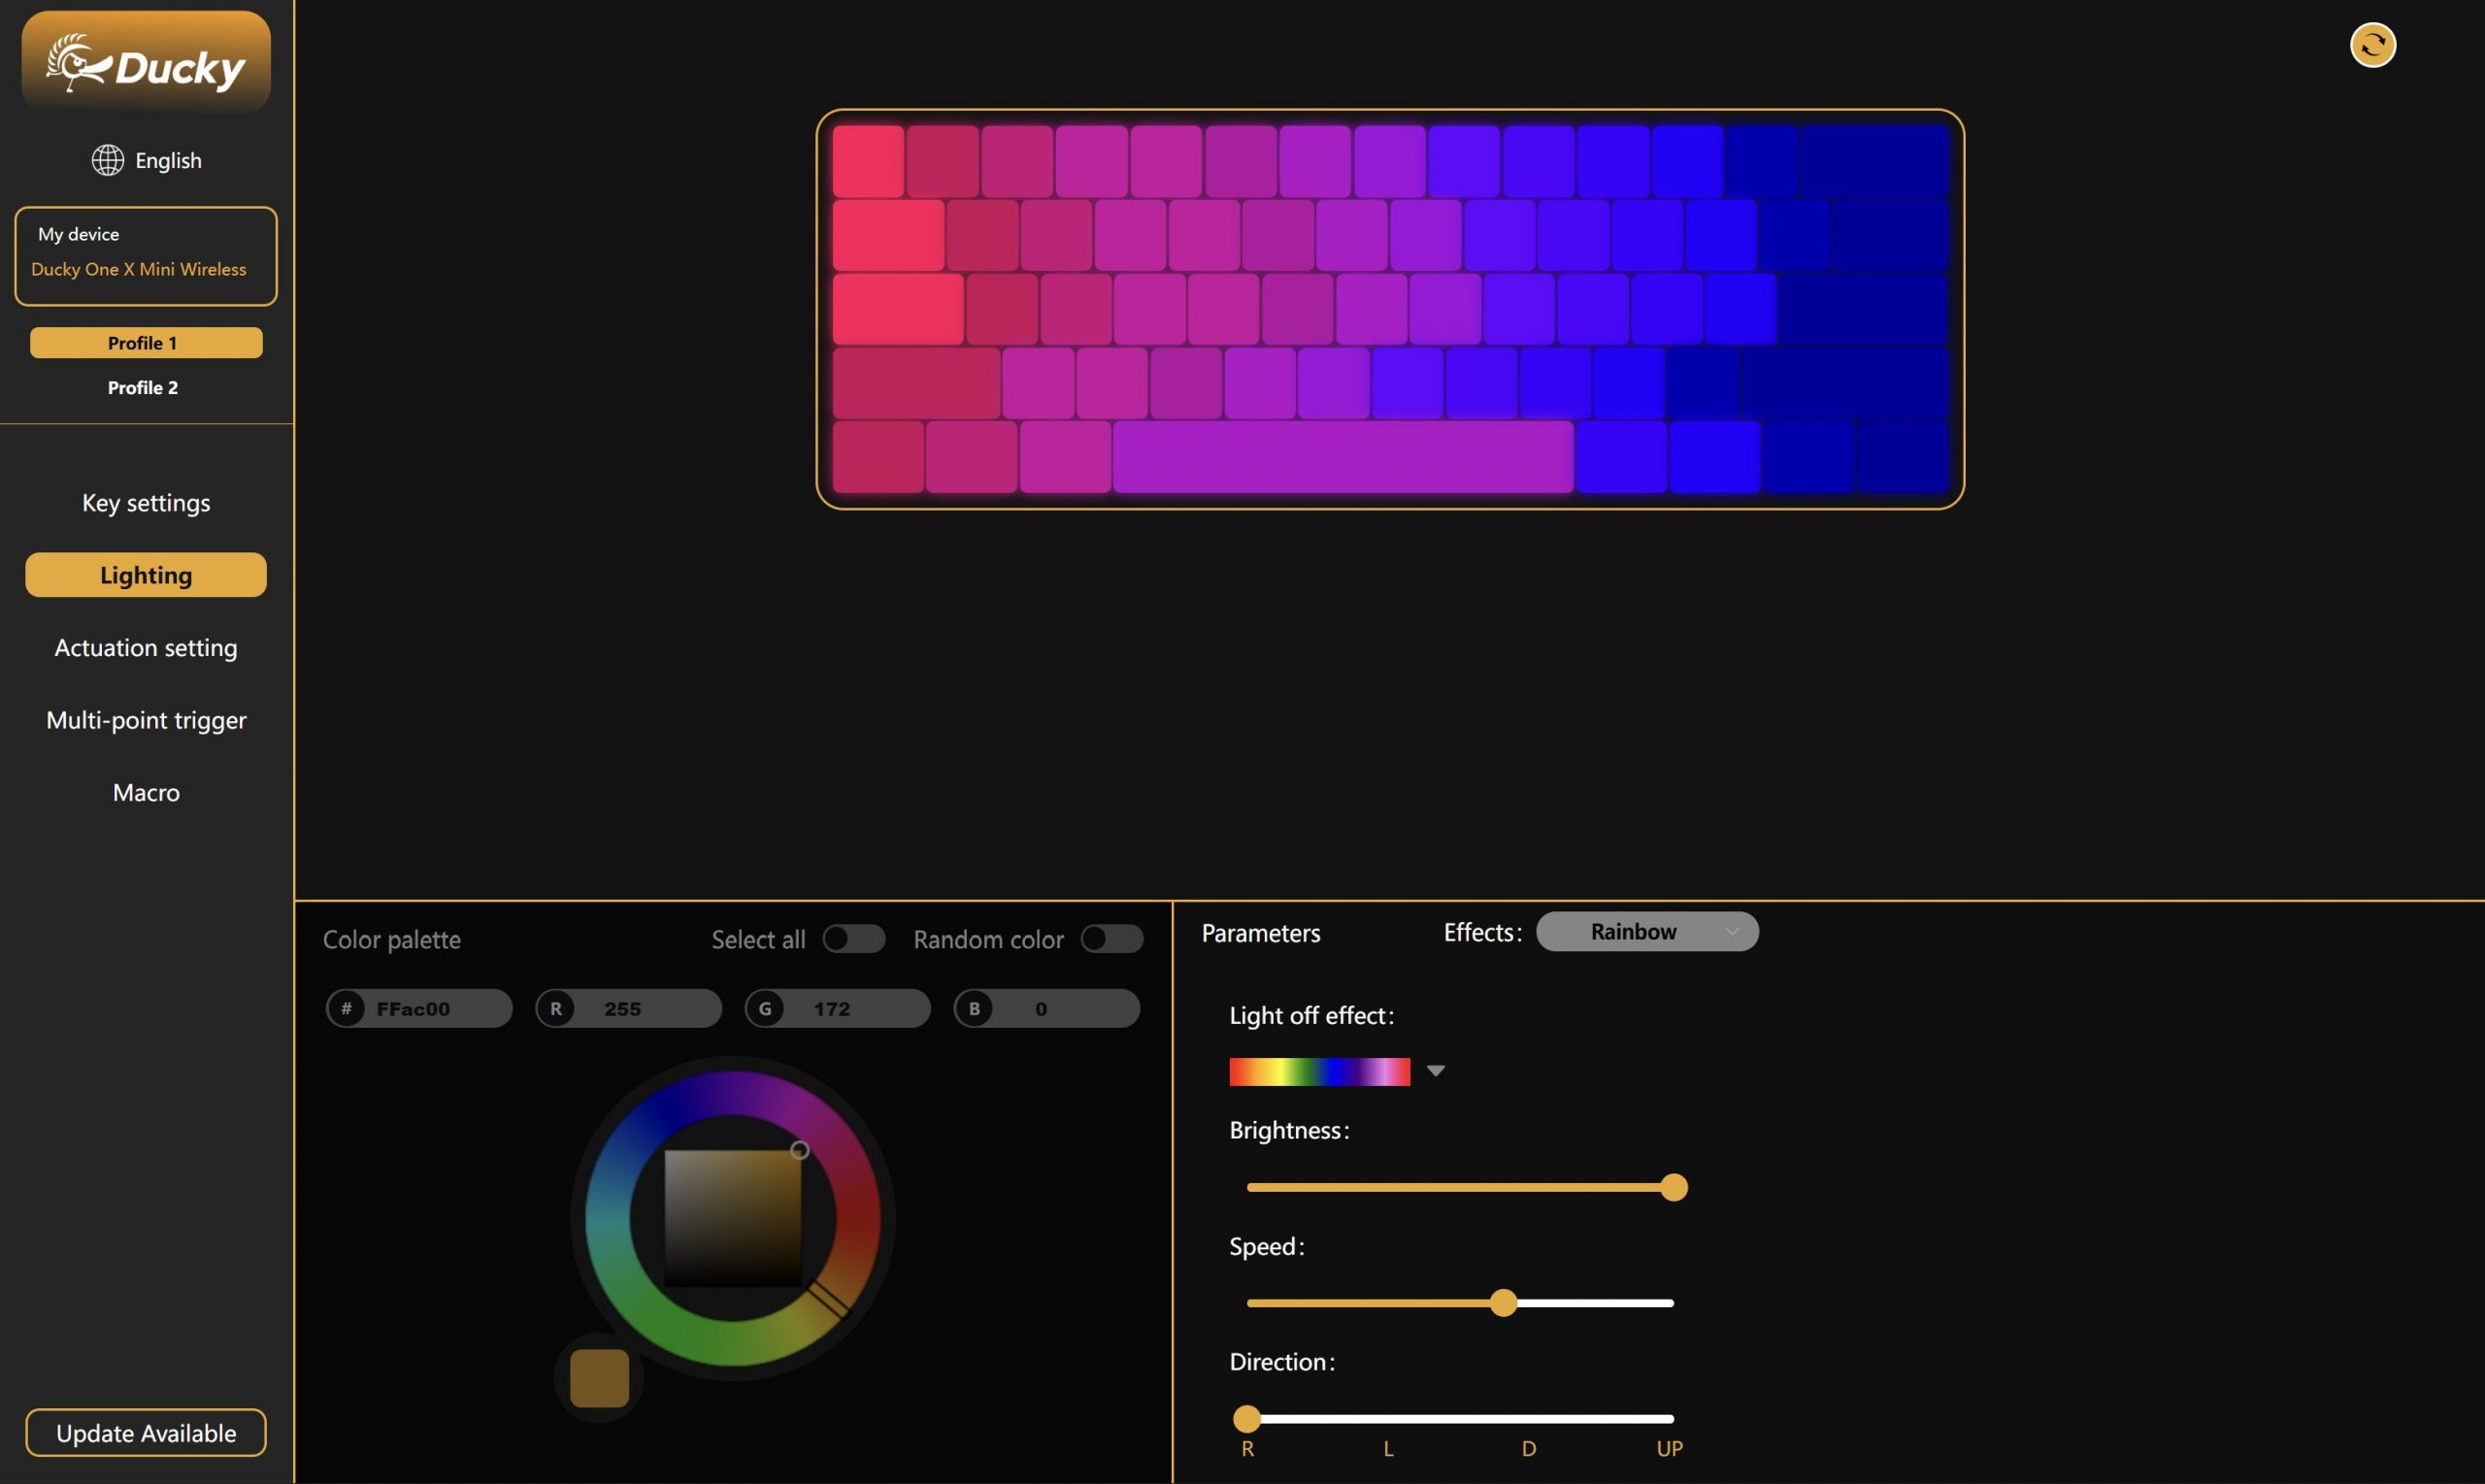Enable the Random color switch

[1111, 939]
